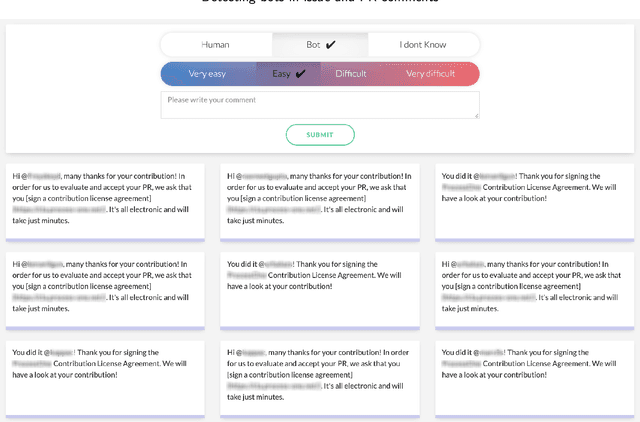The image size is (640, 422).
Task: Select the 'Hi ... Thank you for signing' card
Action: pyautogui.click(x=320, y=290)
